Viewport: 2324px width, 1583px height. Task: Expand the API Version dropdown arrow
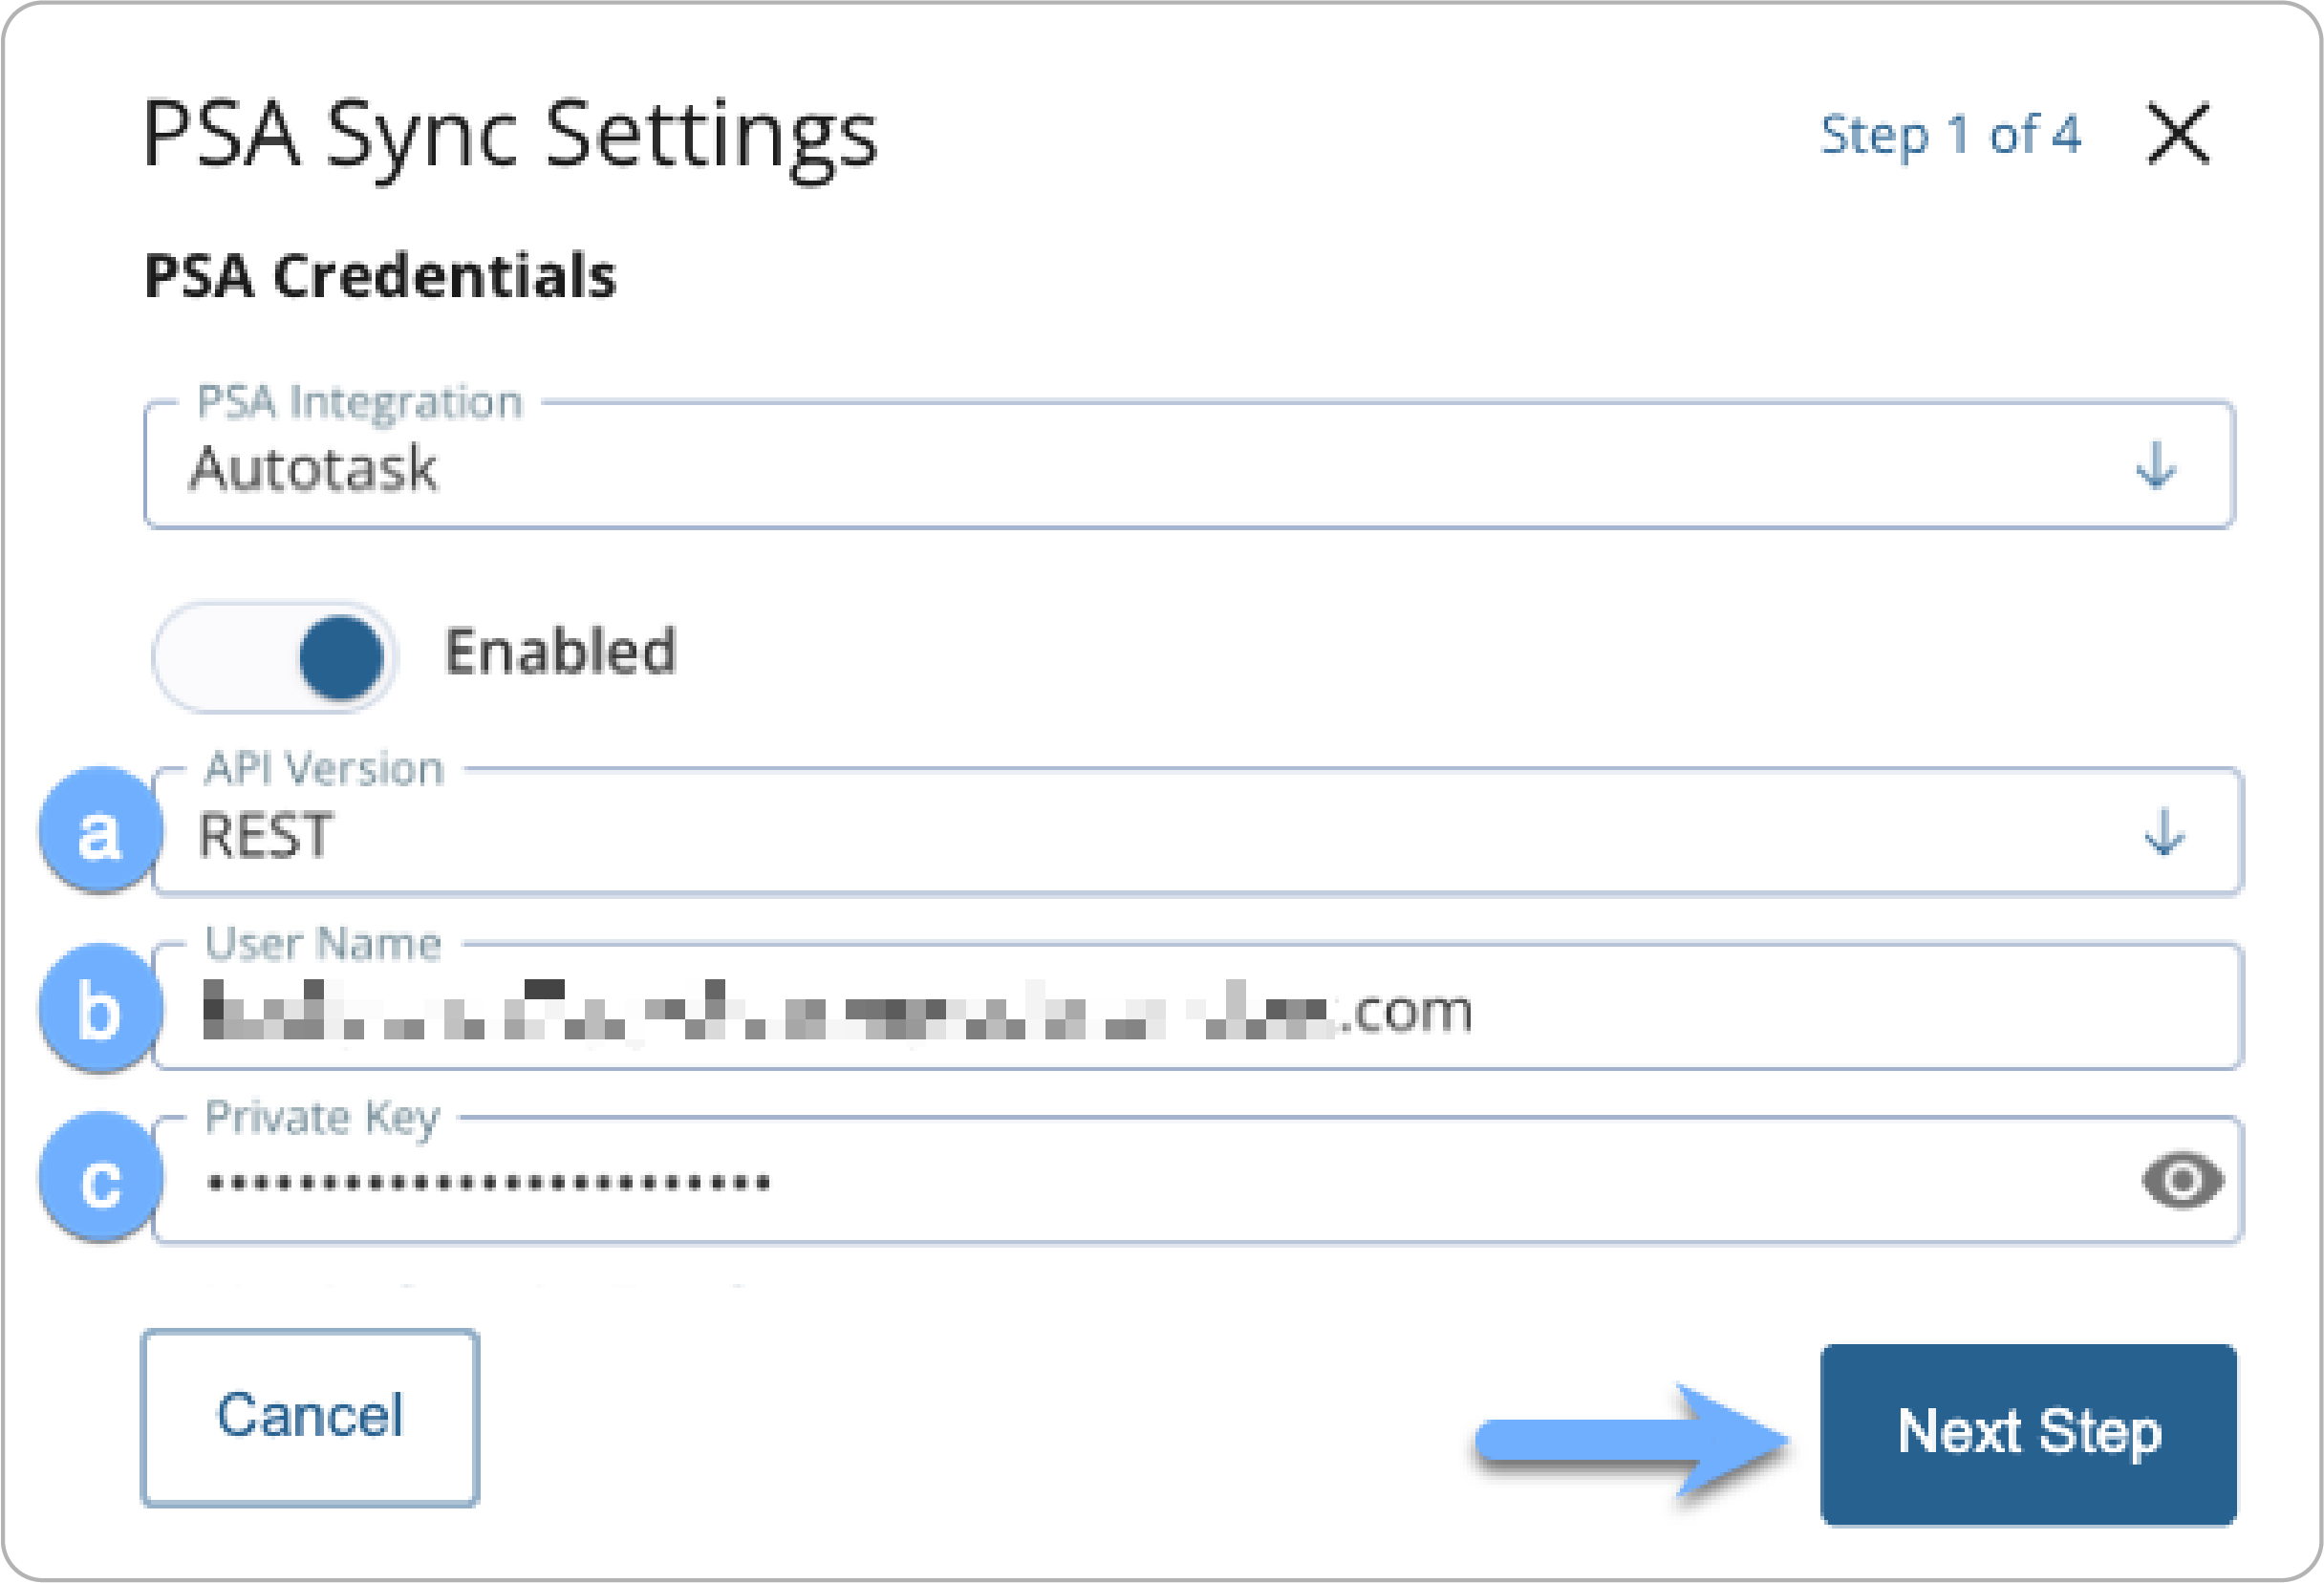tap(2164, 832)
